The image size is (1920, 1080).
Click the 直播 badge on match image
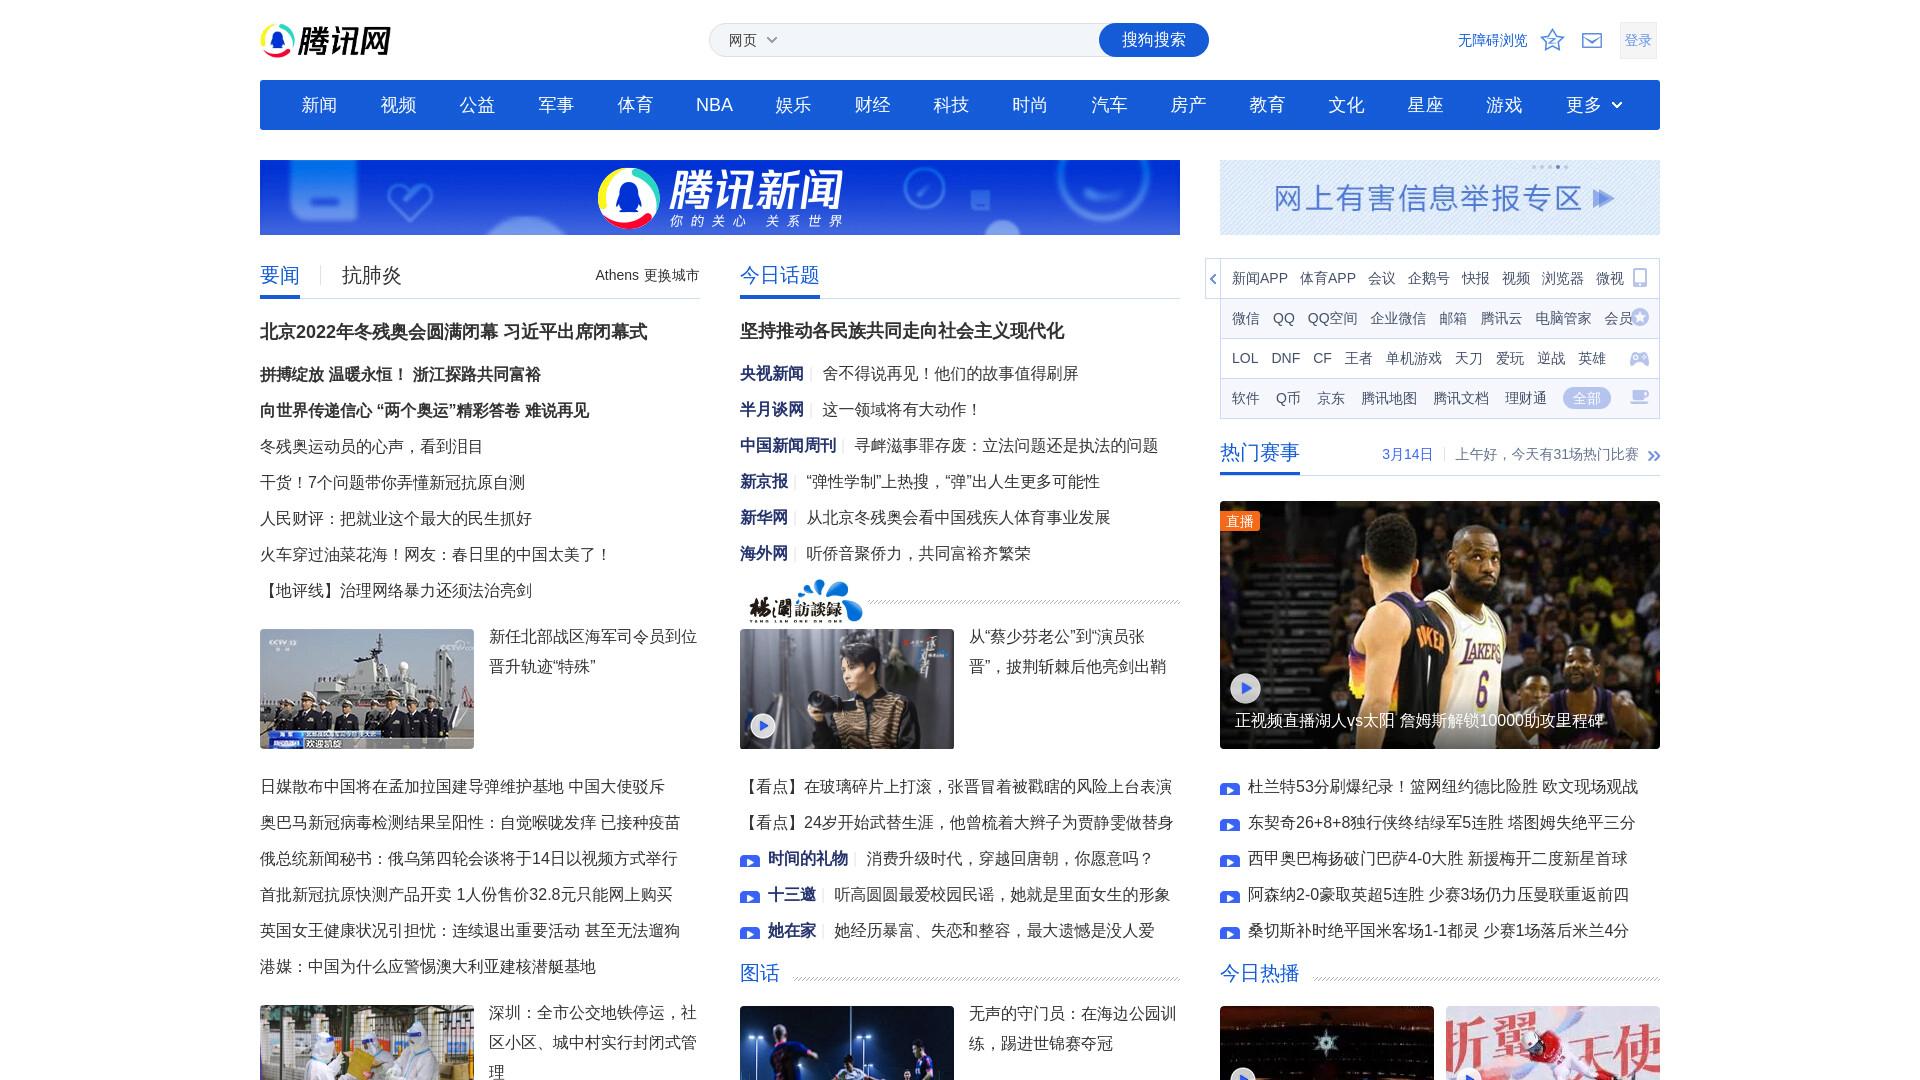tap(1240, 521)
